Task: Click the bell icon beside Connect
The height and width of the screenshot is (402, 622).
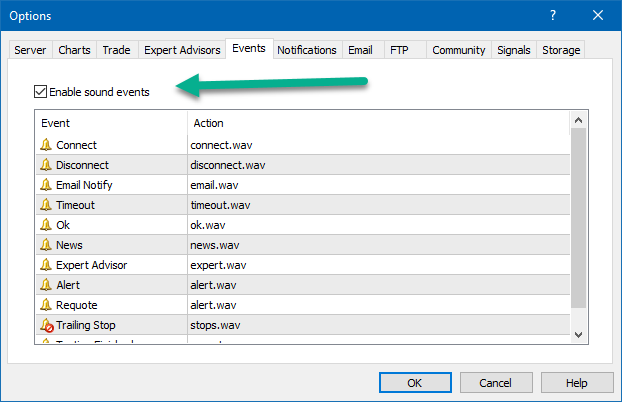Action: 46,145
